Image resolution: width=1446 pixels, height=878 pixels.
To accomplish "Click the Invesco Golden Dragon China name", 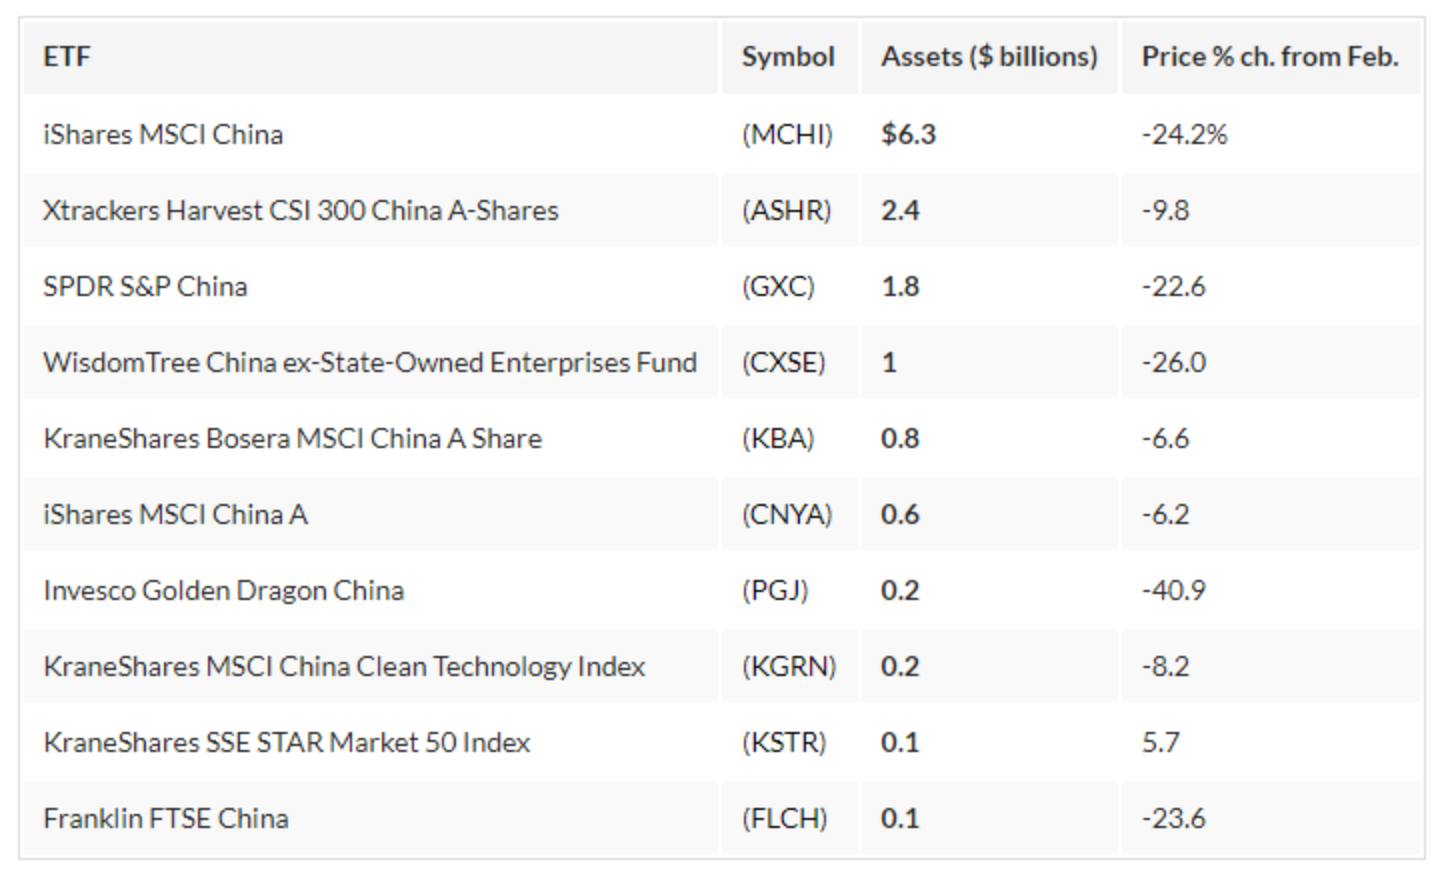I will 223,590.
